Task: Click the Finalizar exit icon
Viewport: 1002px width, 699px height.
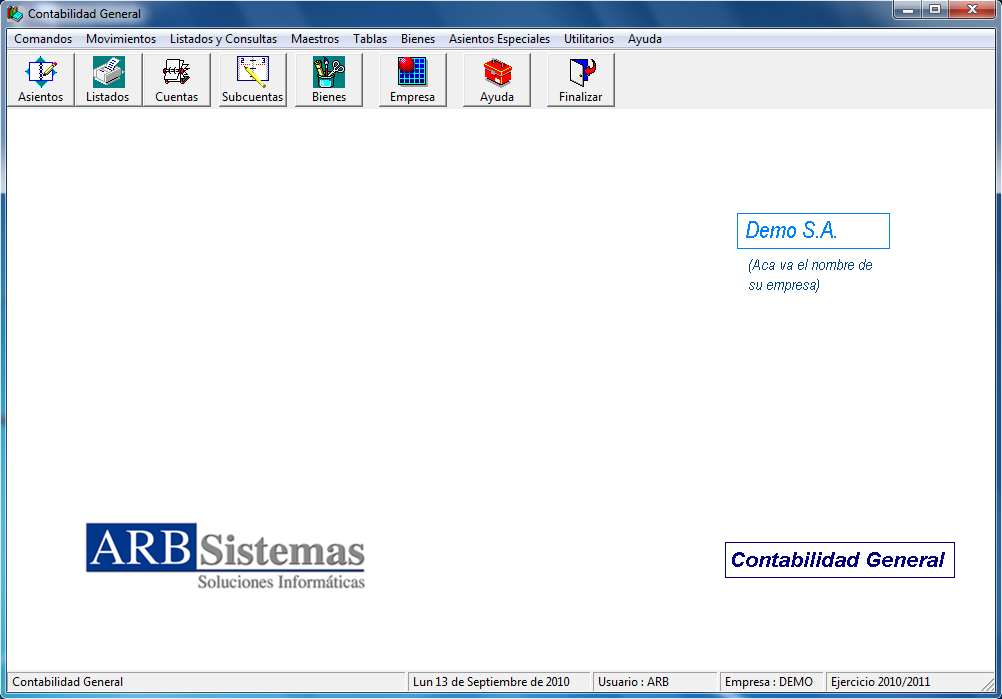Action: pyautogui.click(x=581, y=79)
